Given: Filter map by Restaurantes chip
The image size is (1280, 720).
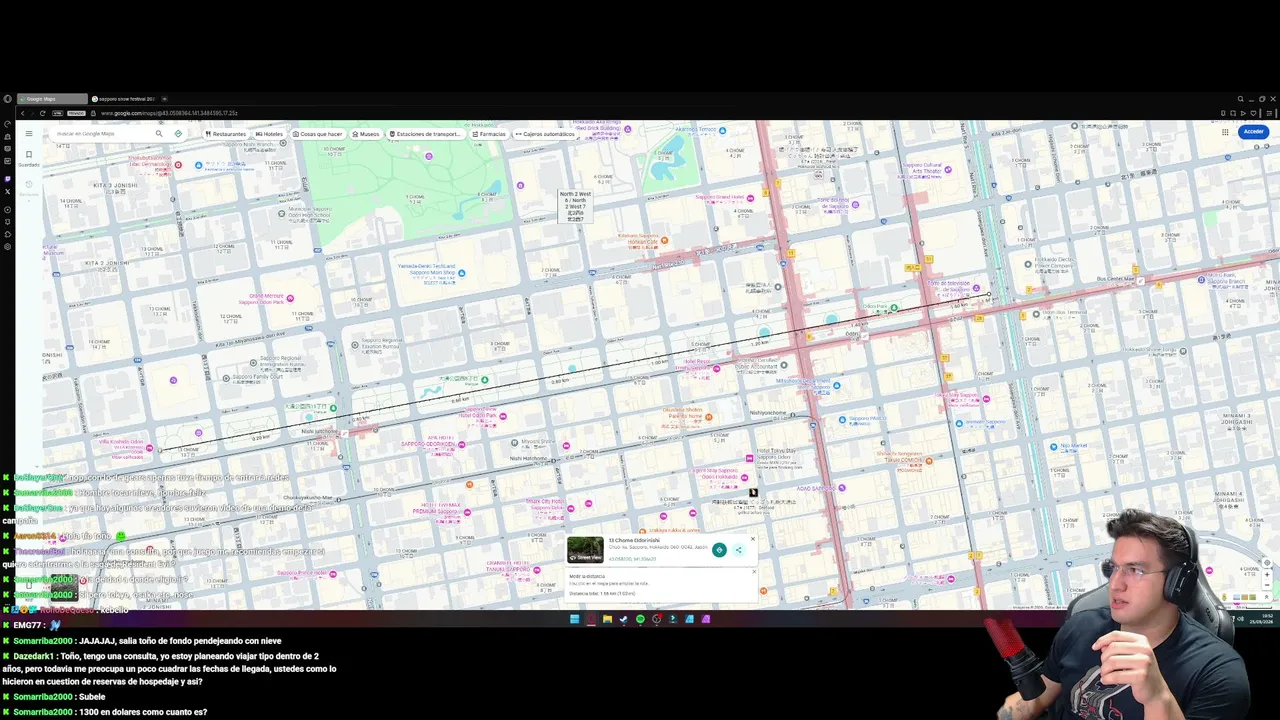Looking at the screenshot, I should (x=225, y=134).
